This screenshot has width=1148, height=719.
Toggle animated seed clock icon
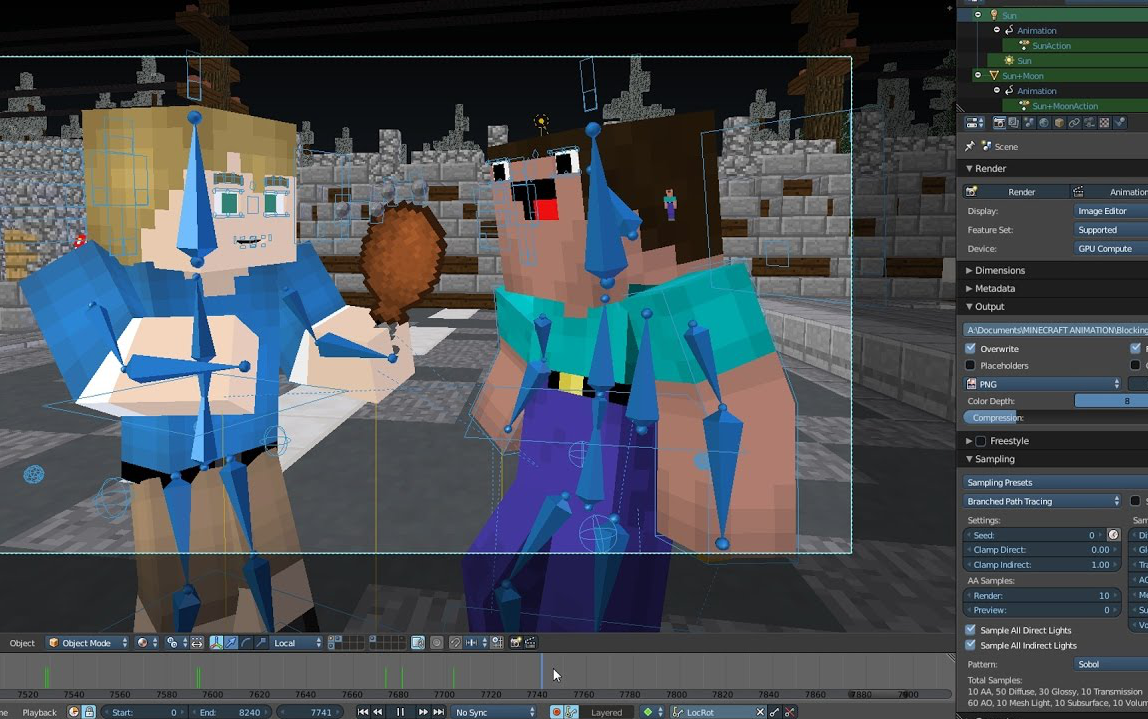(1114, 535)
